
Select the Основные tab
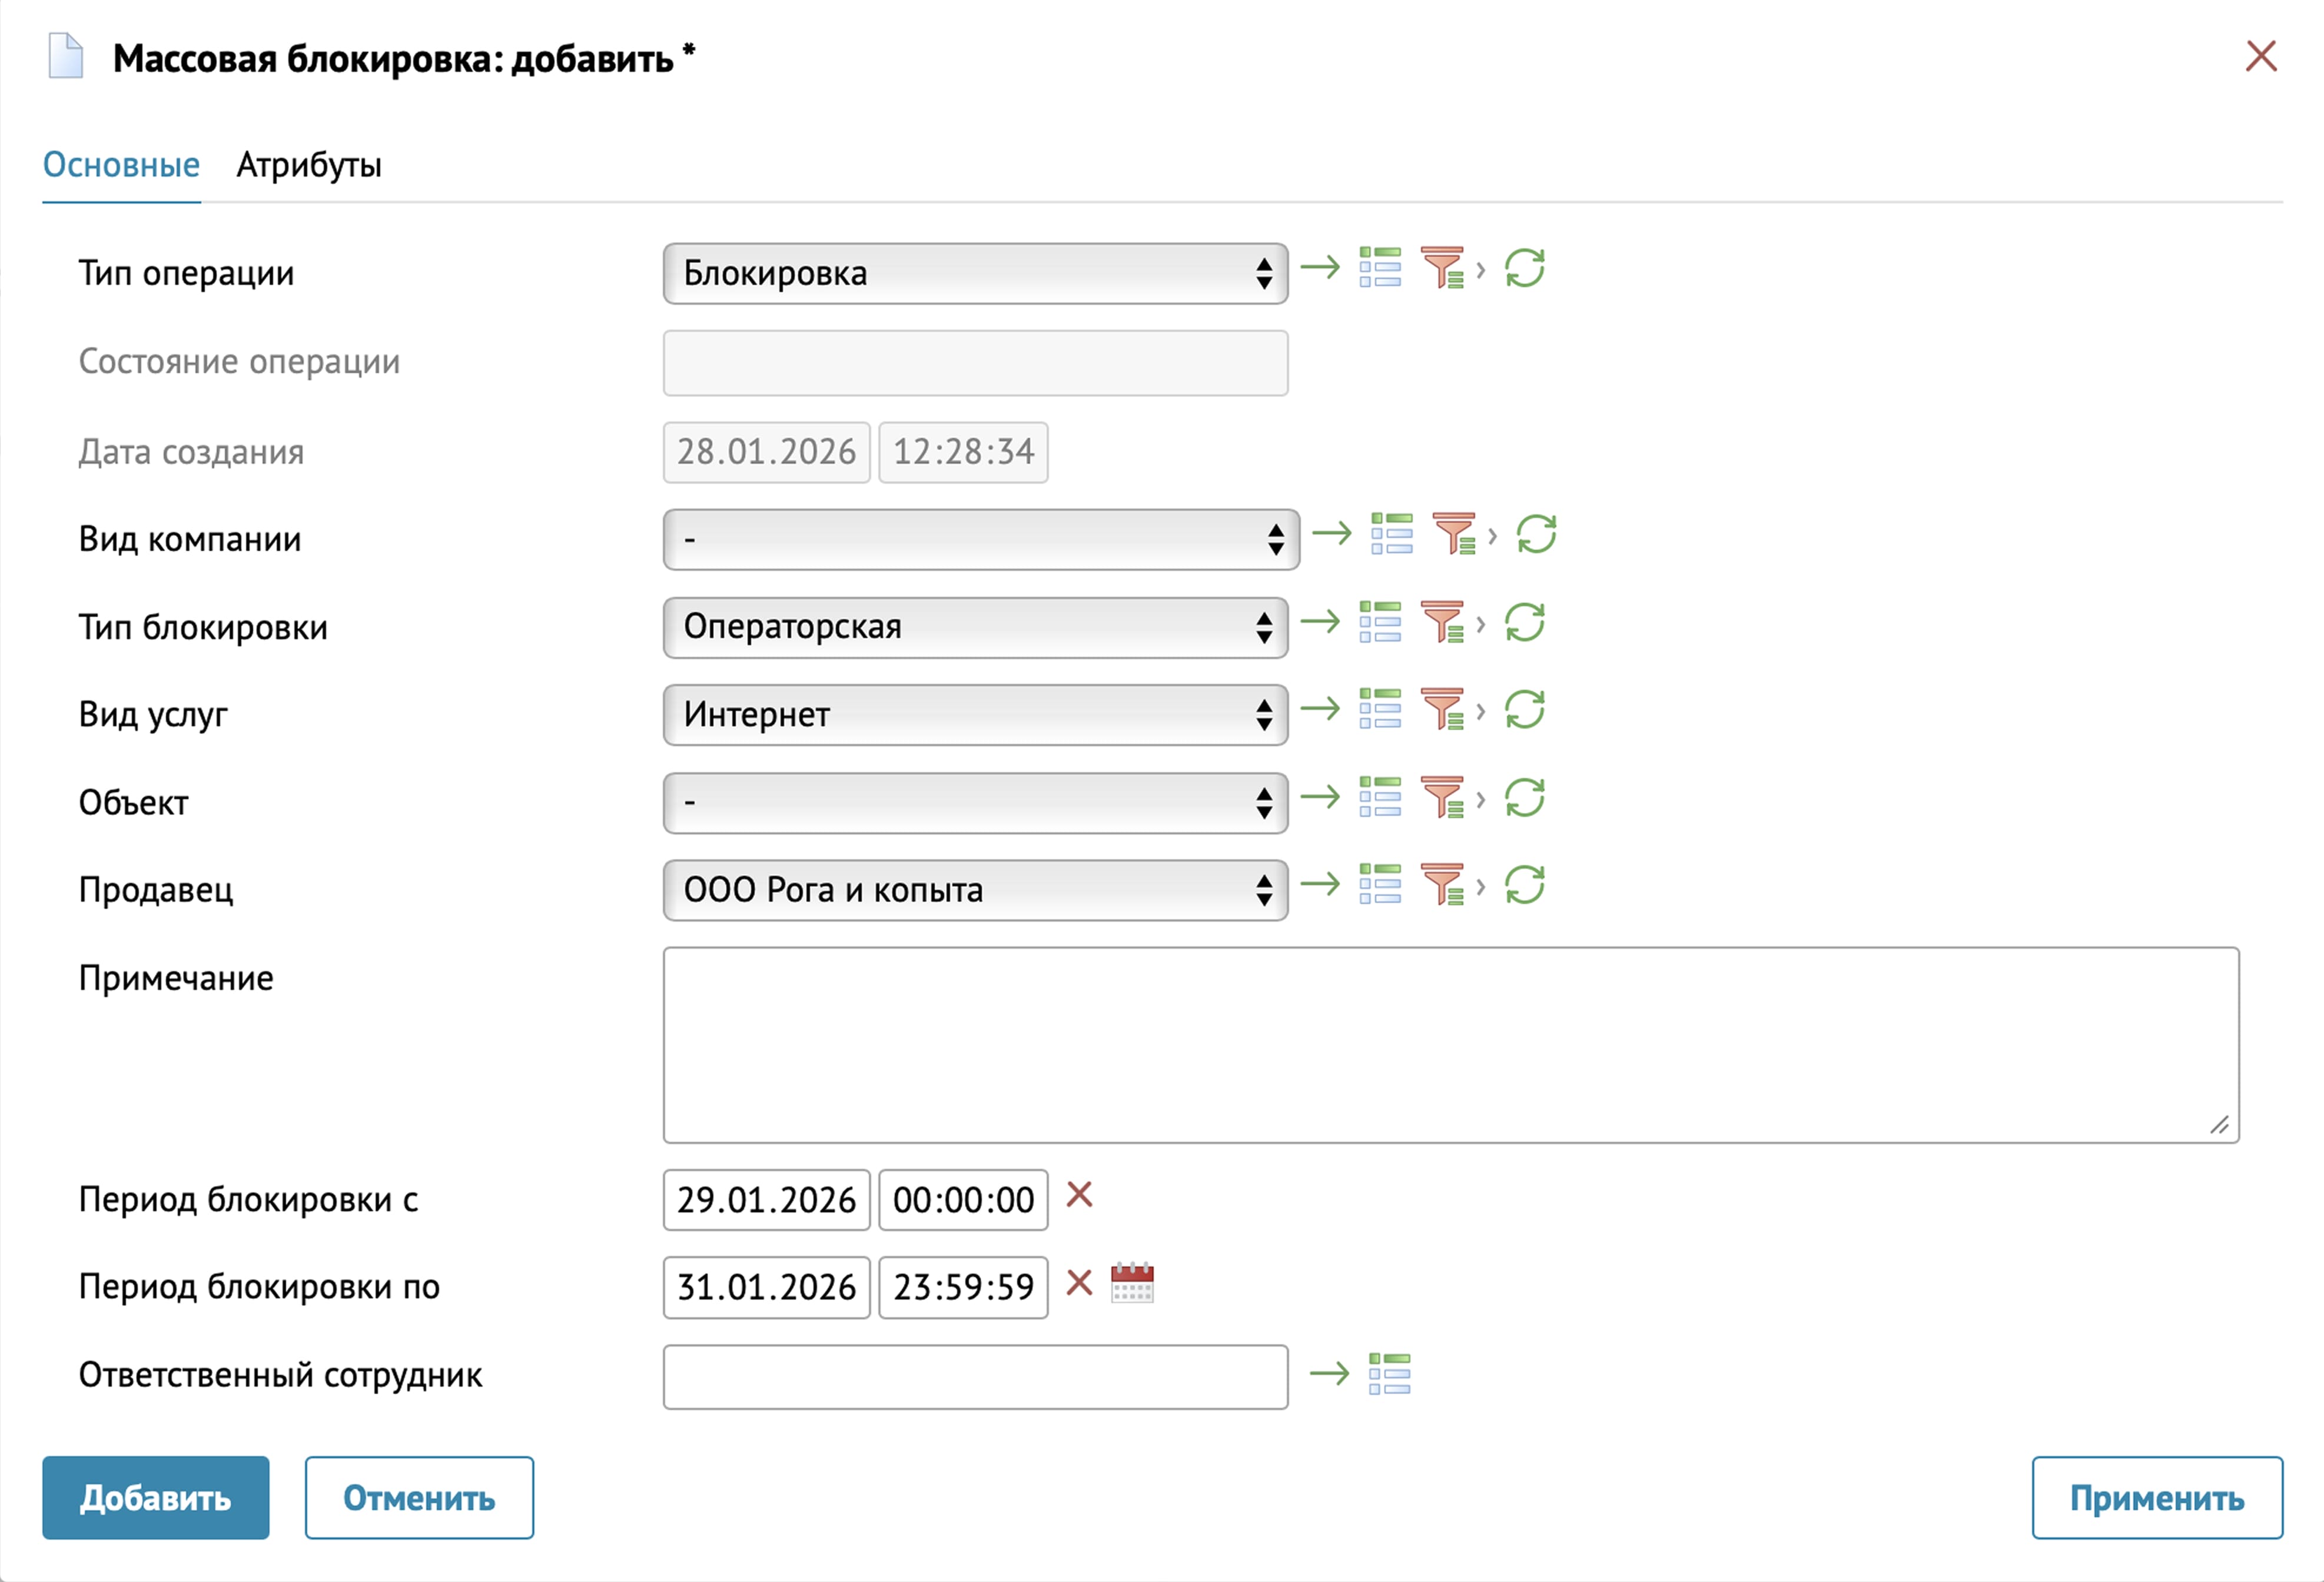(x=121, y=165)
